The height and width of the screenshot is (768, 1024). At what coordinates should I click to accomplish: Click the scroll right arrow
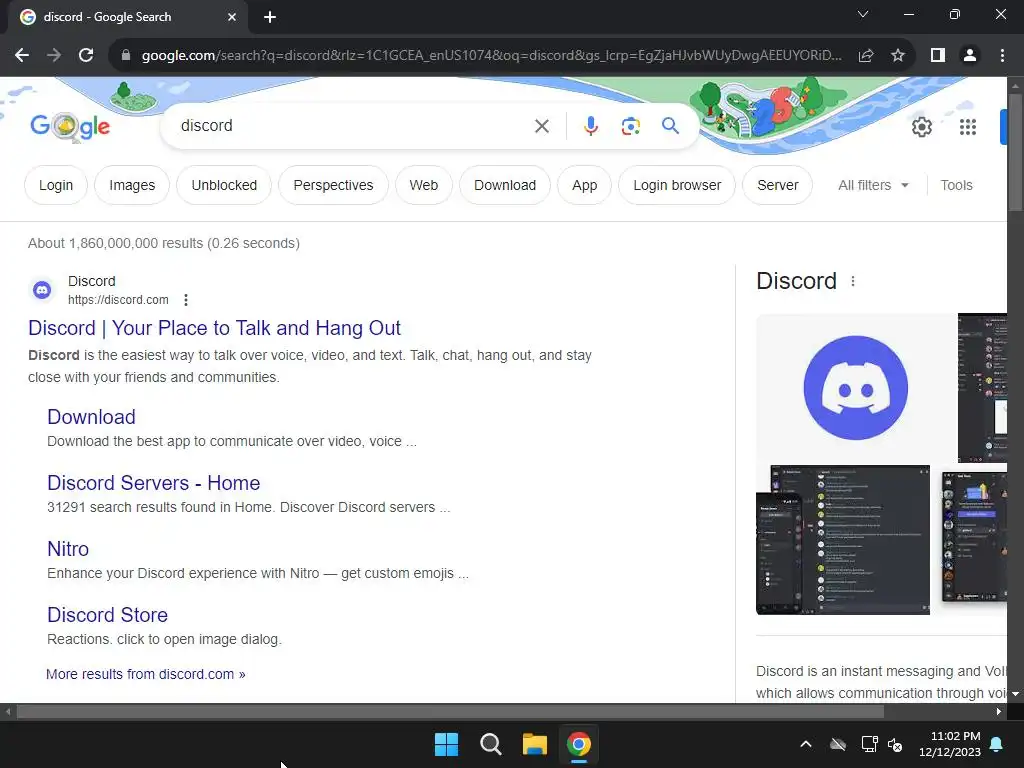[999, 711]
